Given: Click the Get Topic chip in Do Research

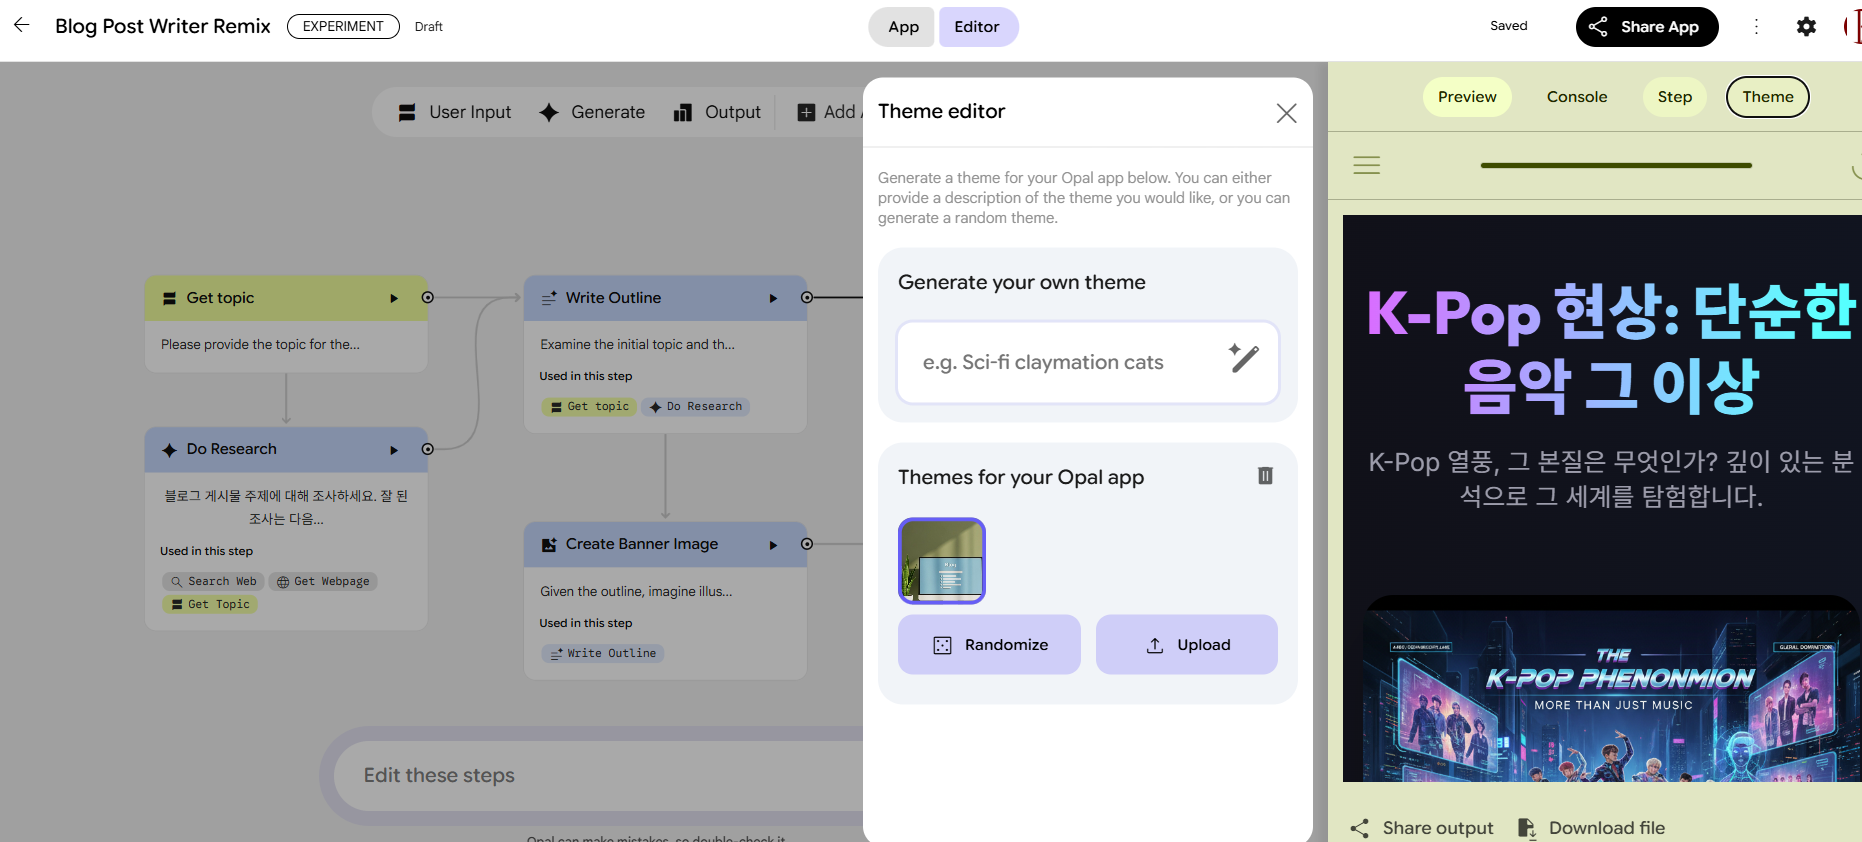Looking at the screenshot, I should click(210, 604).
